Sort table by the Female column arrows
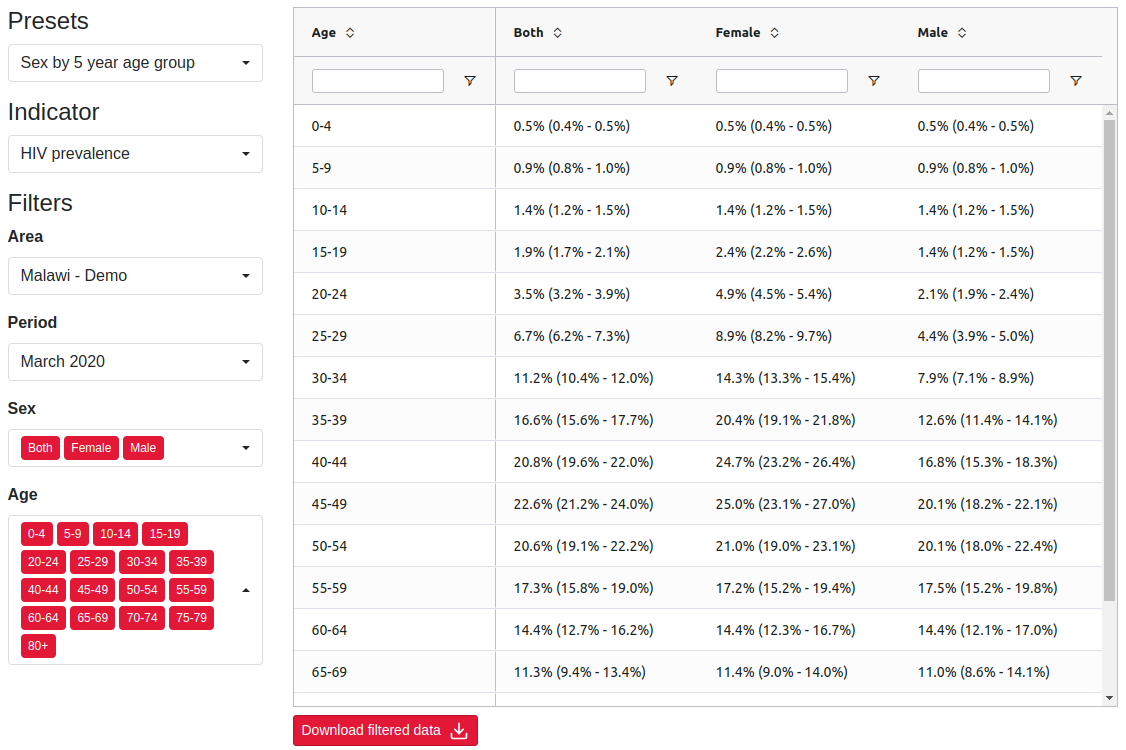Viewport: 1126px width, 750px height. tap(774, 33)
